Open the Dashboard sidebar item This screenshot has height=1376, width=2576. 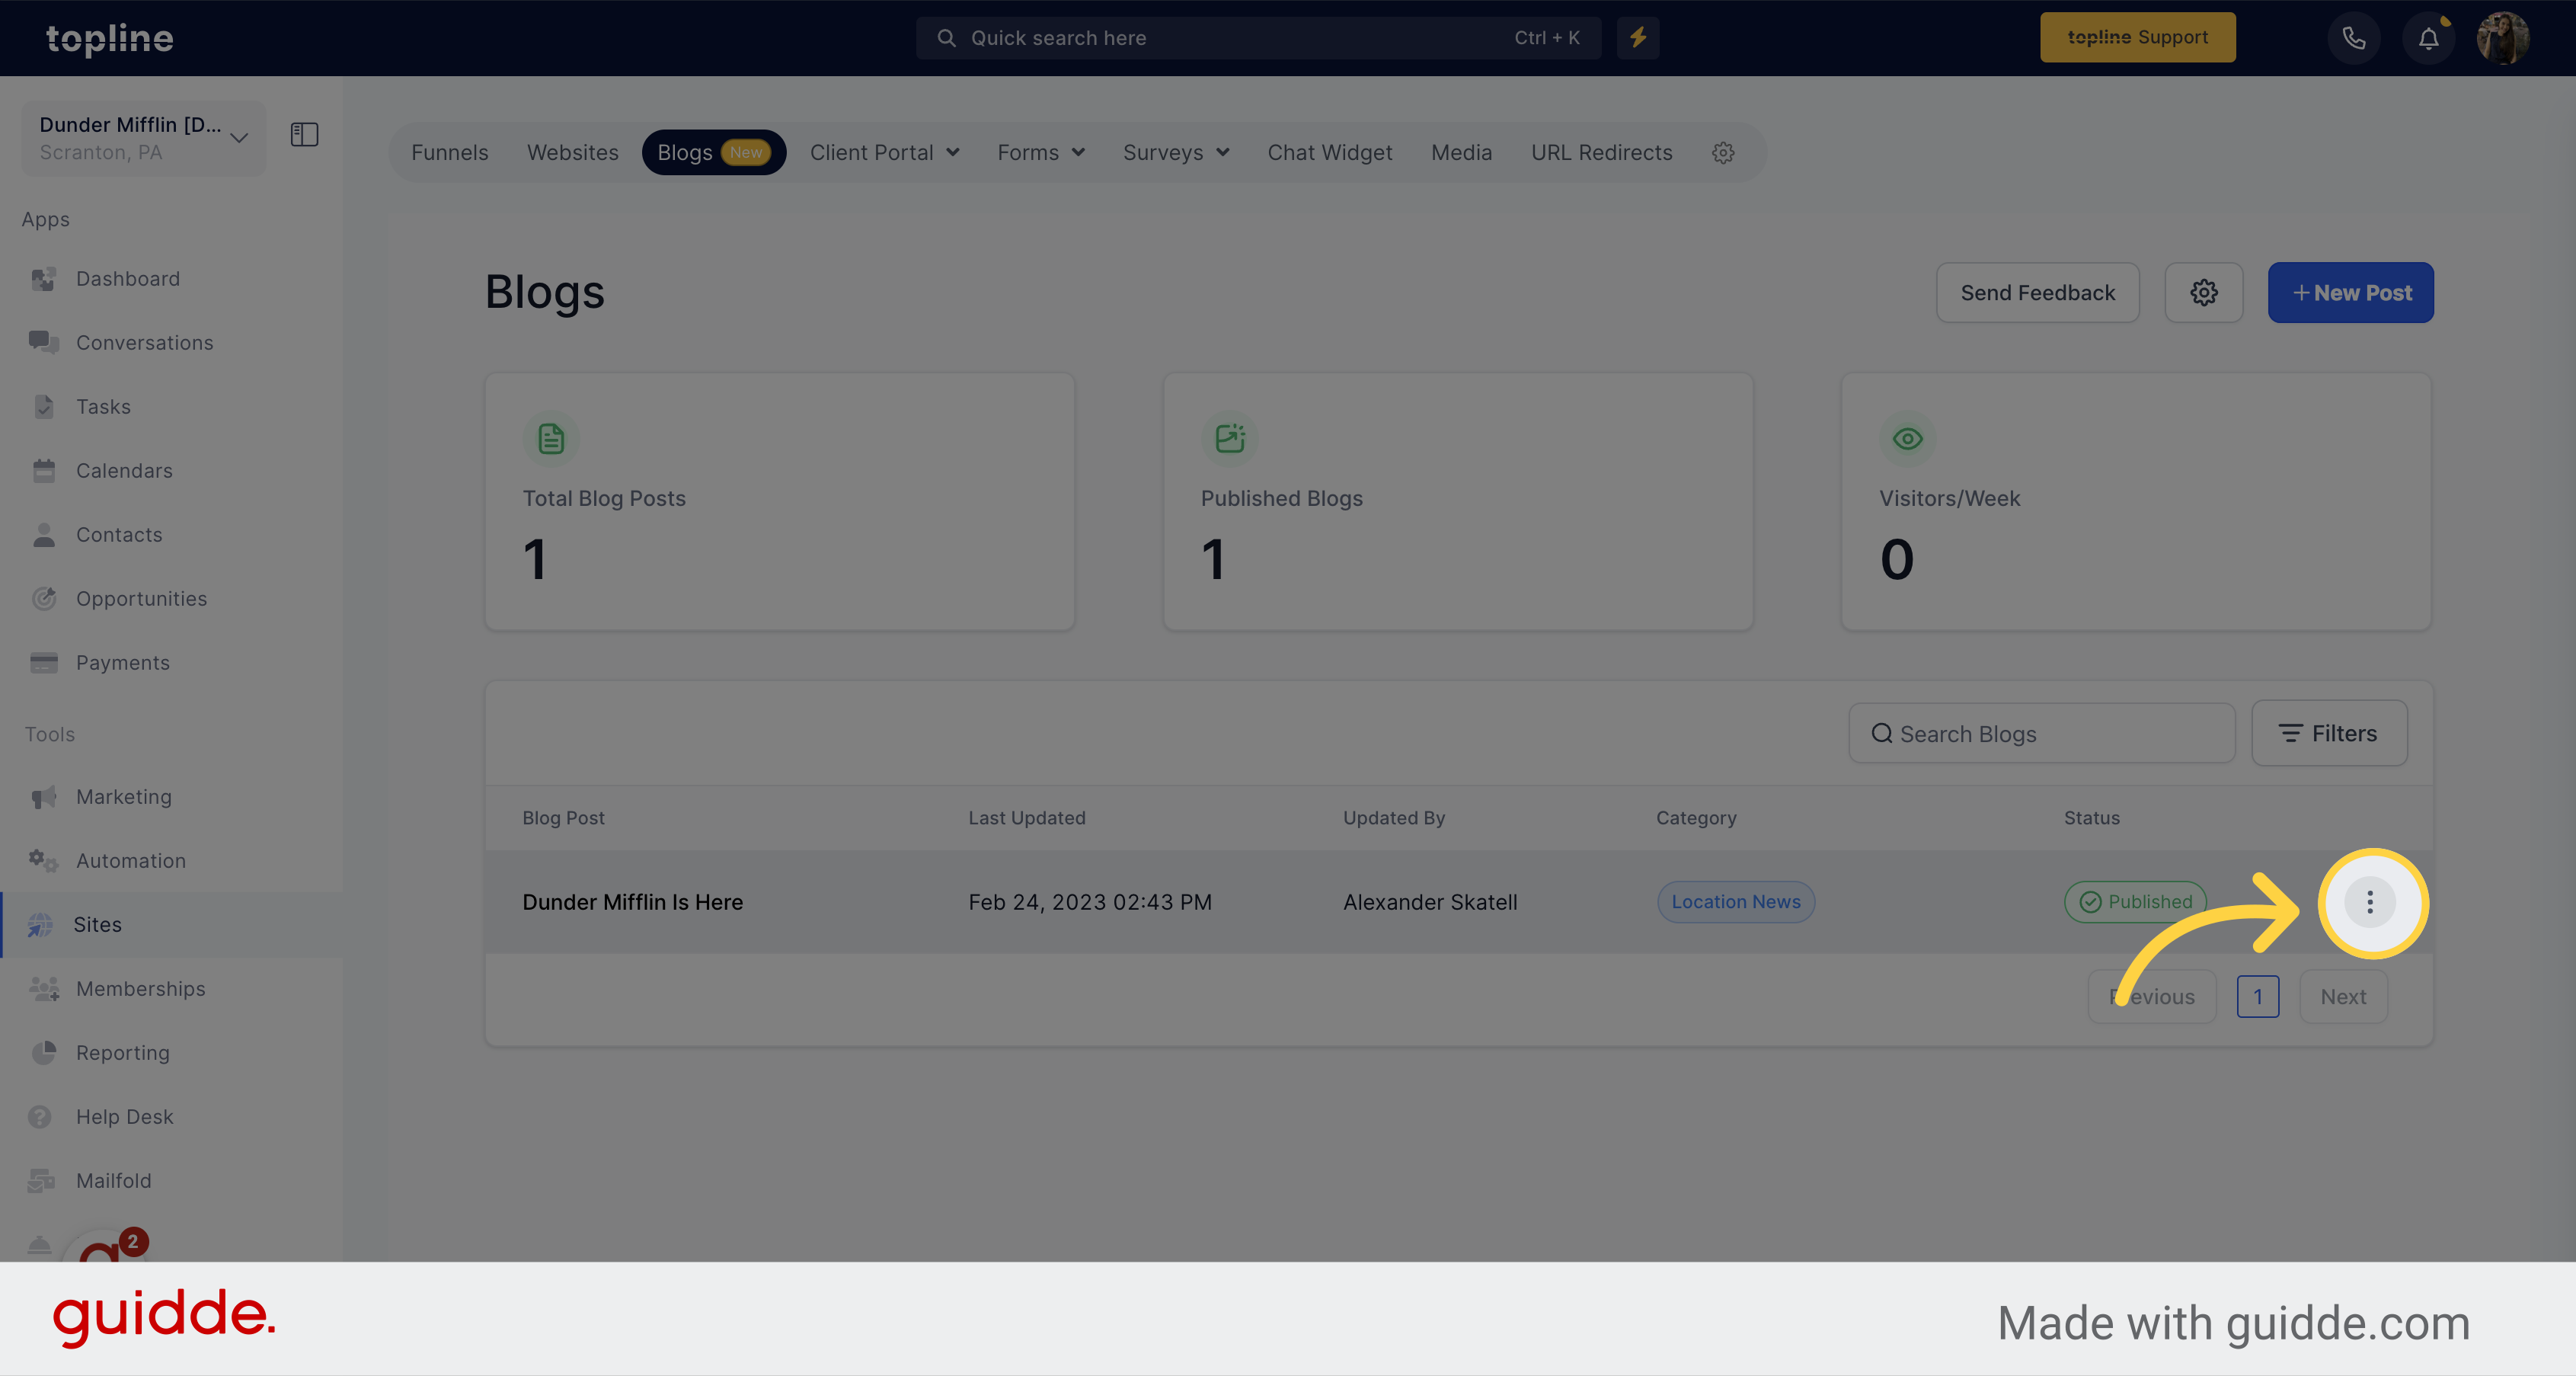coord(128,279)
